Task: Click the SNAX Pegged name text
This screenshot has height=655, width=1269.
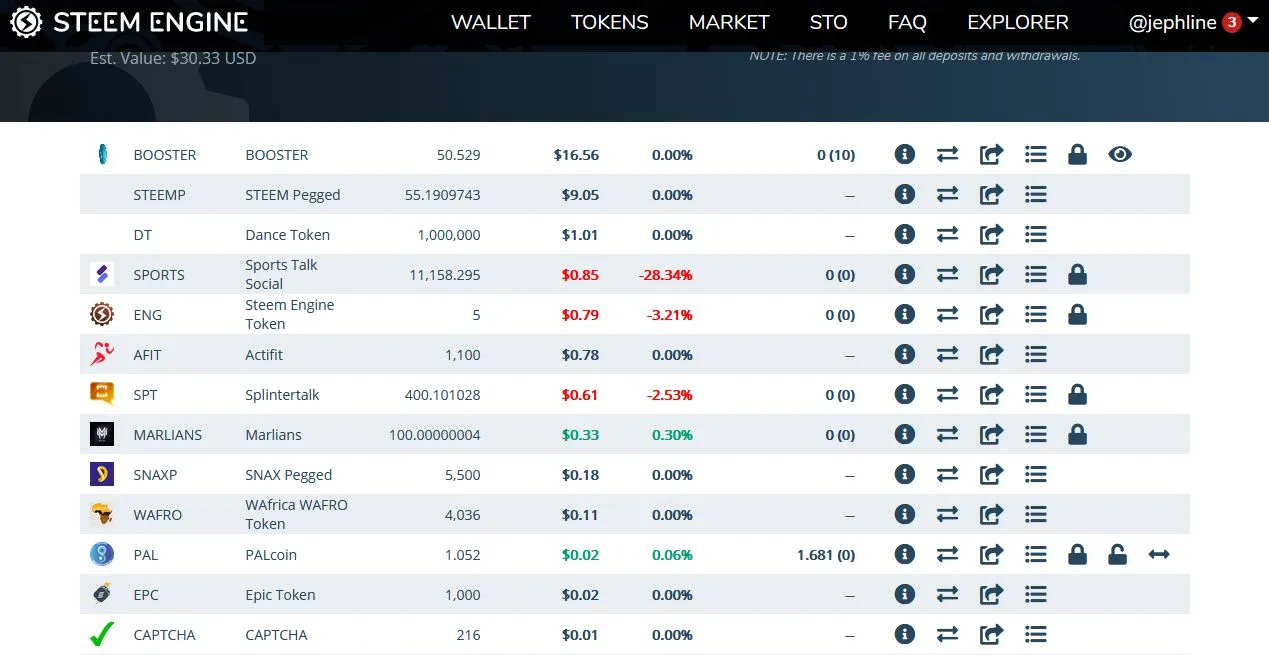Action: pyautogui.click(x=289, y=475)
